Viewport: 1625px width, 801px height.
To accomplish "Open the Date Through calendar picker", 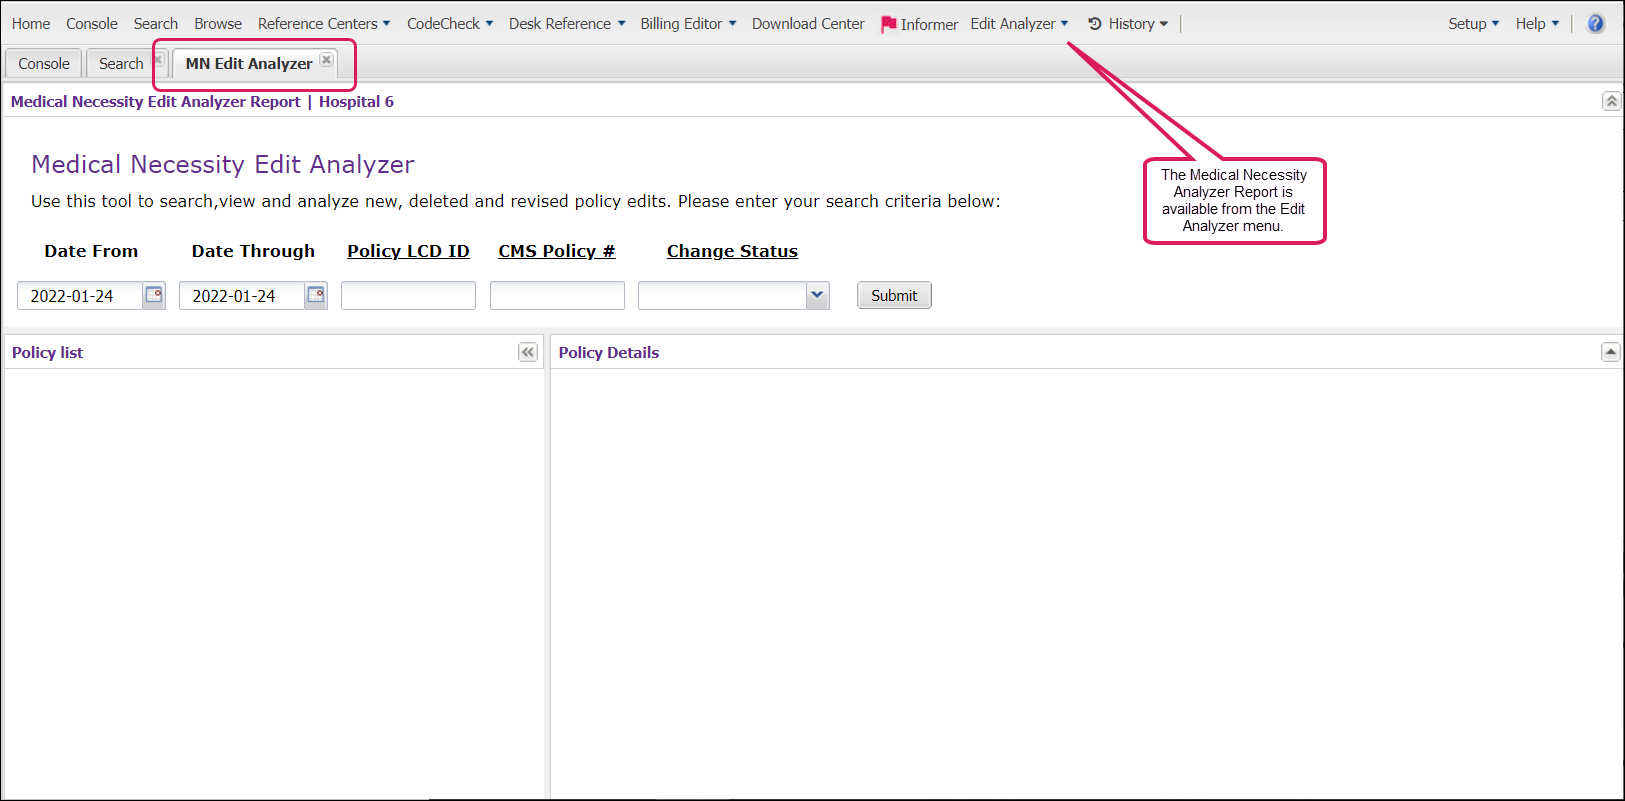I will (x=316, y=295).
